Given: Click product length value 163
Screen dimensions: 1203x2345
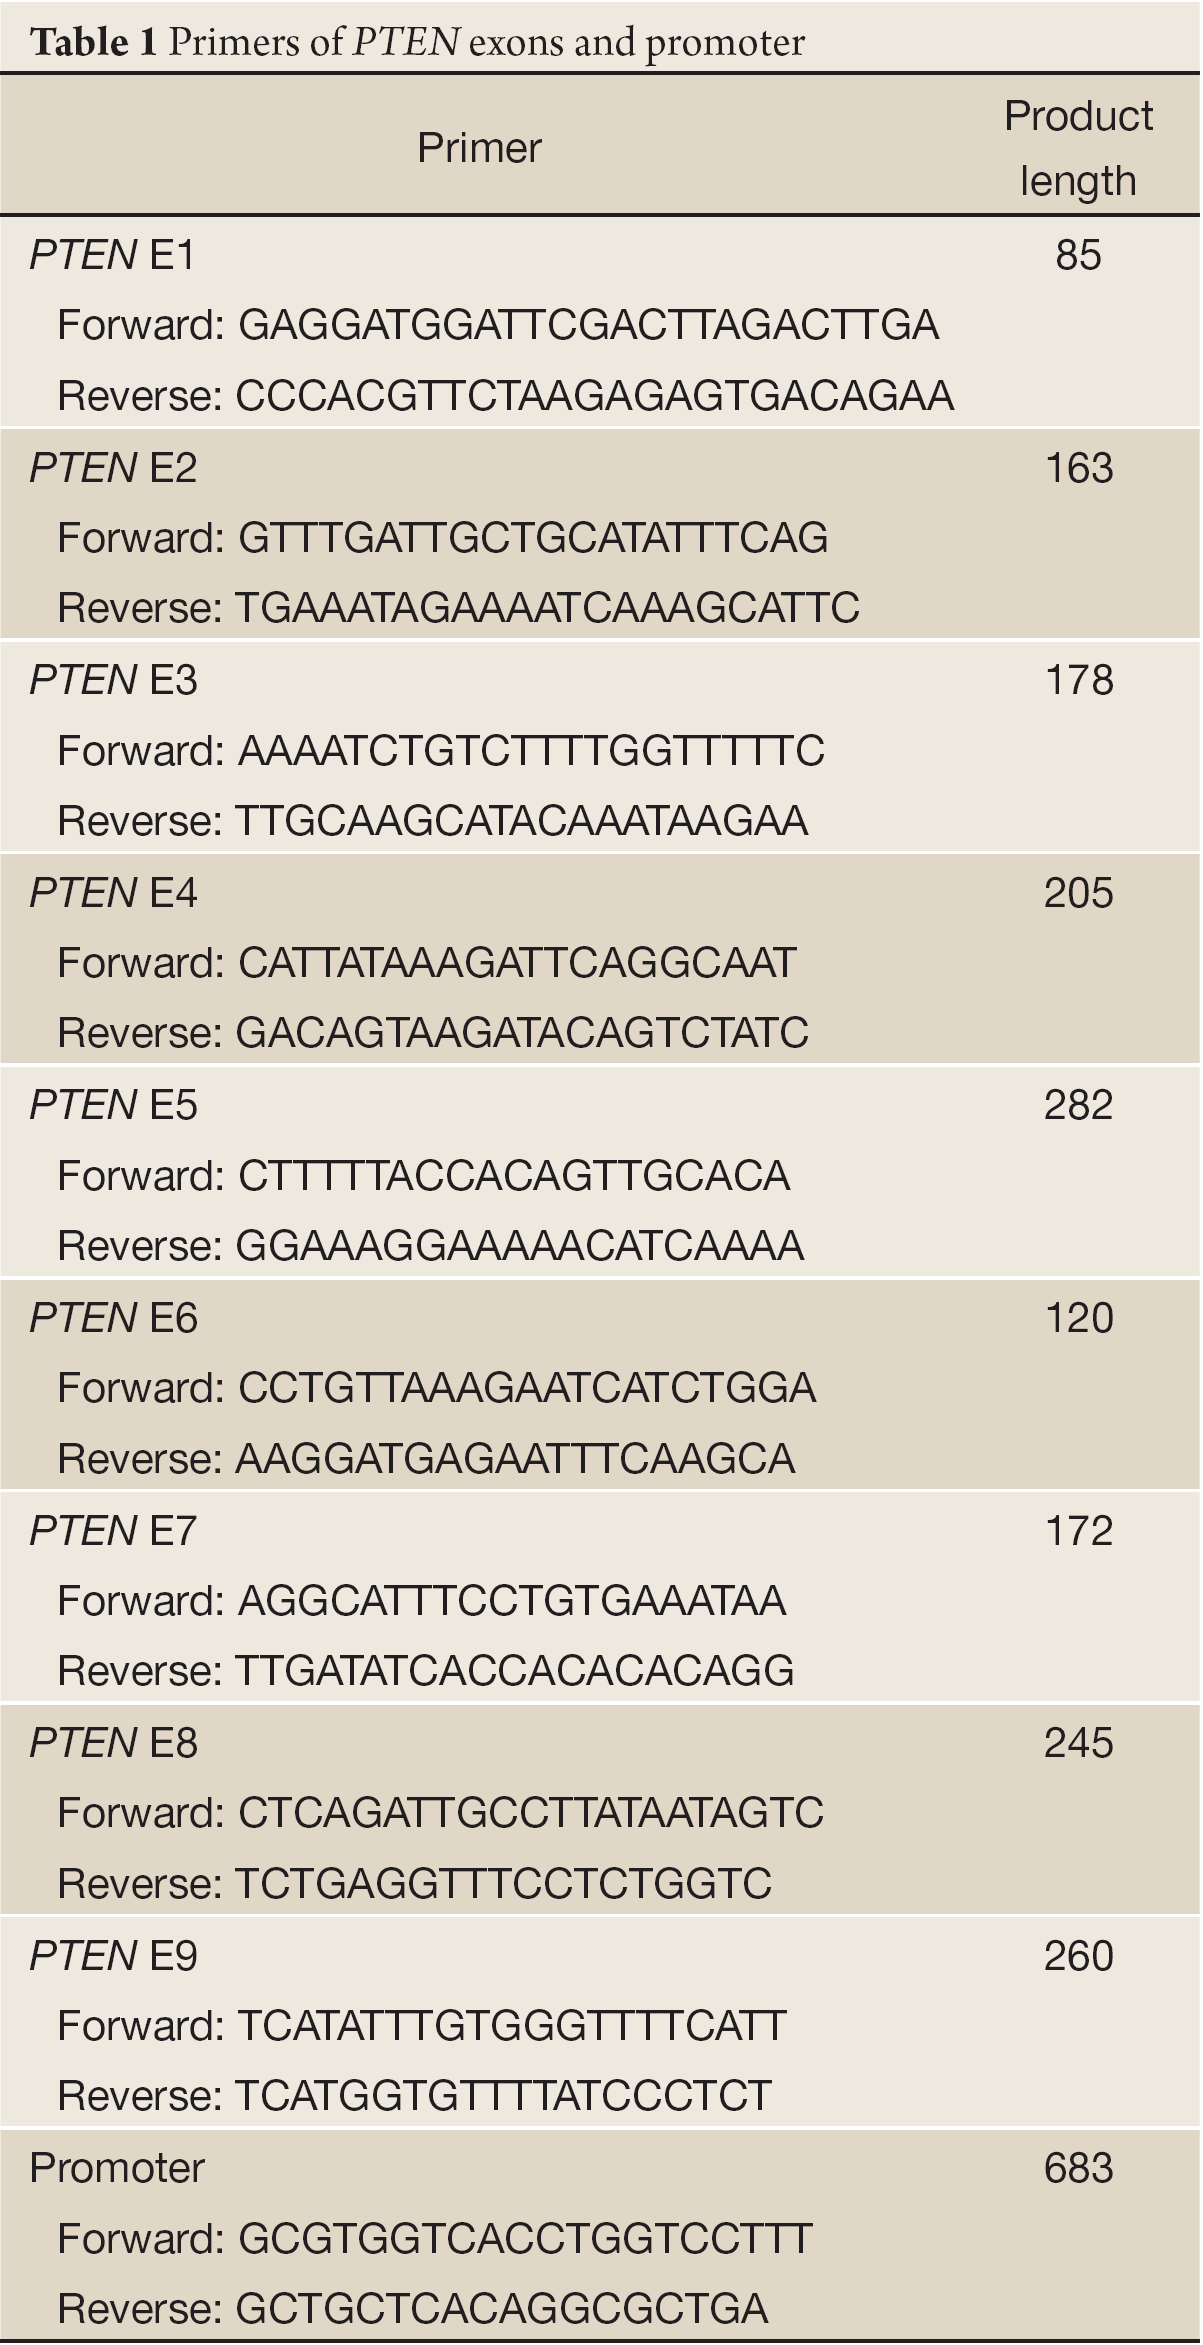Looking at the screenshot, I should [1078, 468].
